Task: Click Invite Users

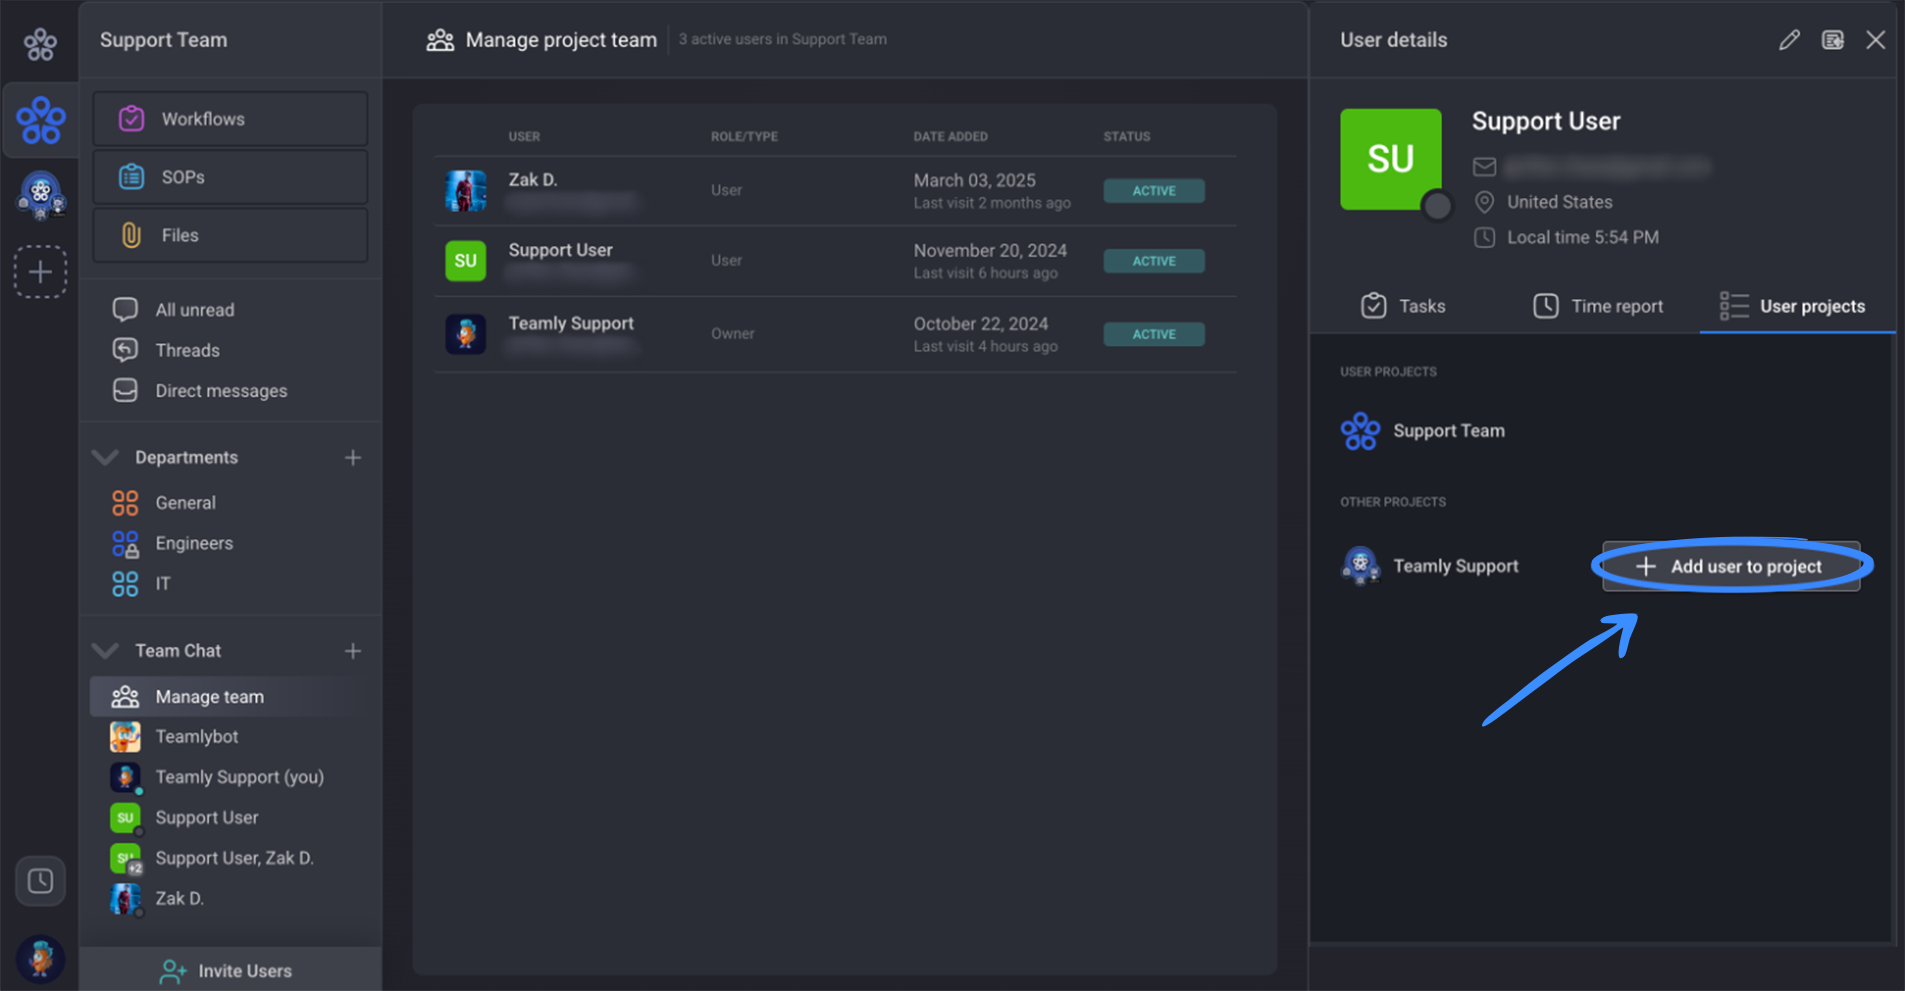Action: coord(230,970)
